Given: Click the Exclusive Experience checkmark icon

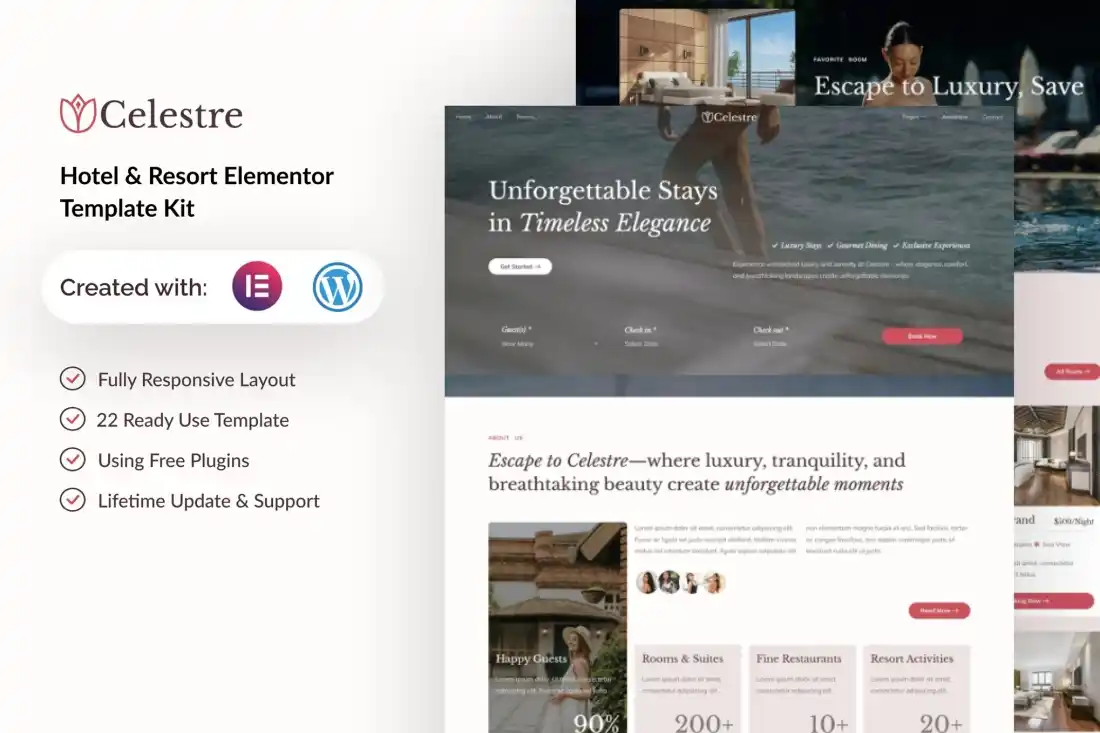Looking at the screenshot, I should click(896, 245).
